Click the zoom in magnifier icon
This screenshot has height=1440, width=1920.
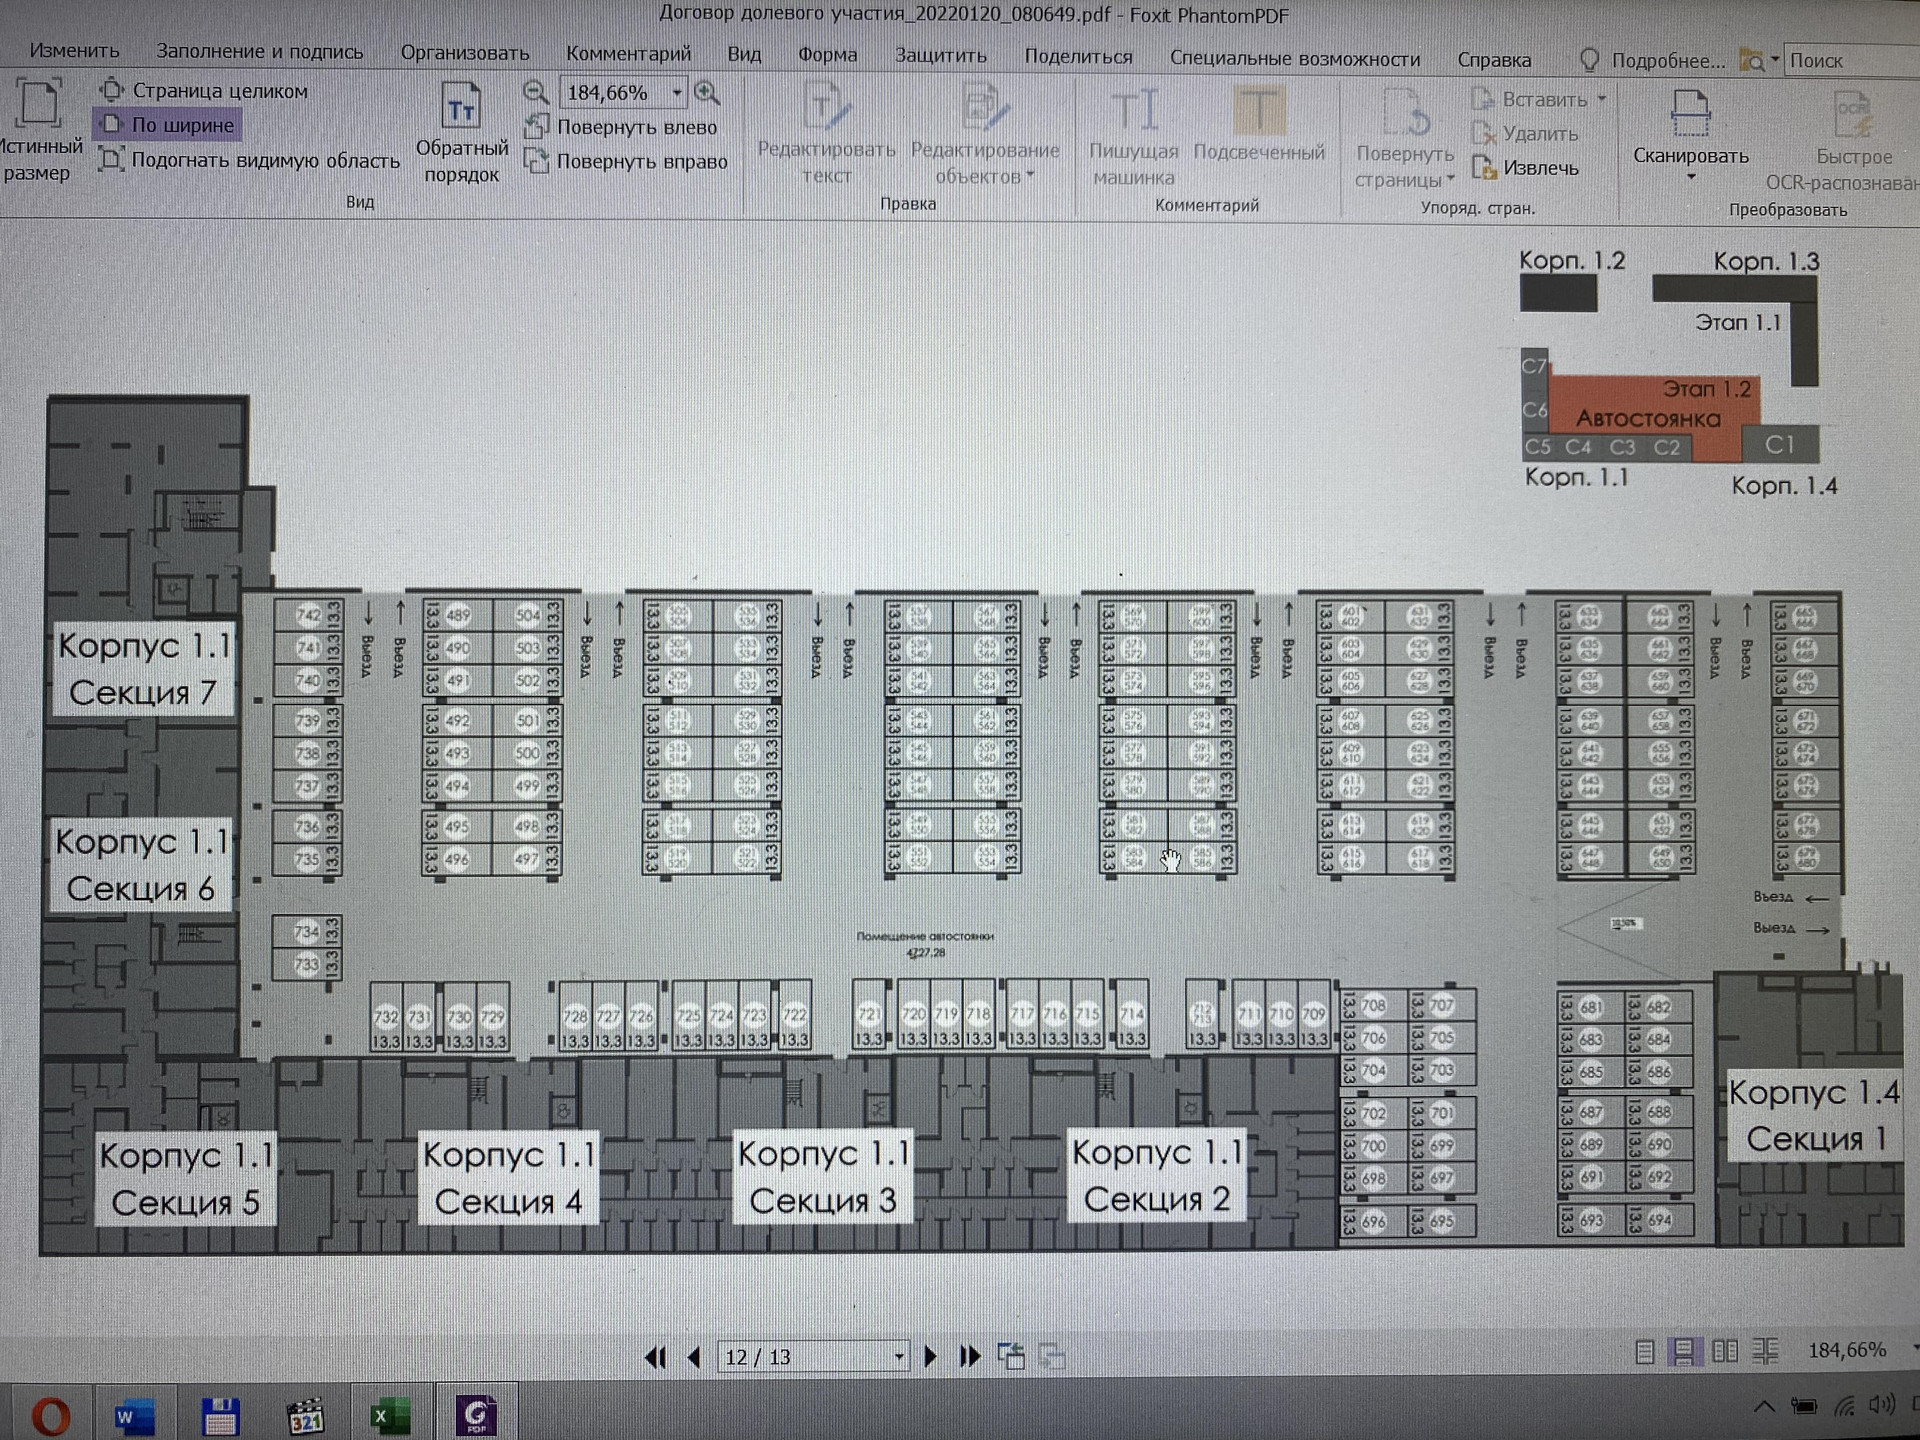tap(707, 93)
